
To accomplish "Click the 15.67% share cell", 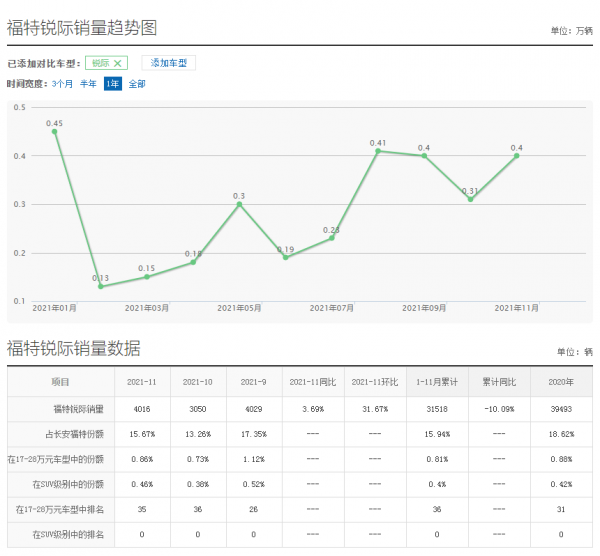I will (142, 434).
